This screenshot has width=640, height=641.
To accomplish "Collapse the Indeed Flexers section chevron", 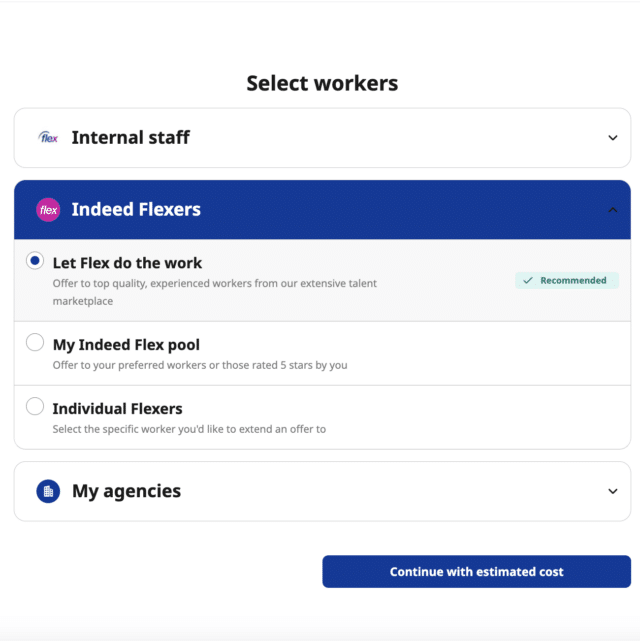I will point(612,210).
